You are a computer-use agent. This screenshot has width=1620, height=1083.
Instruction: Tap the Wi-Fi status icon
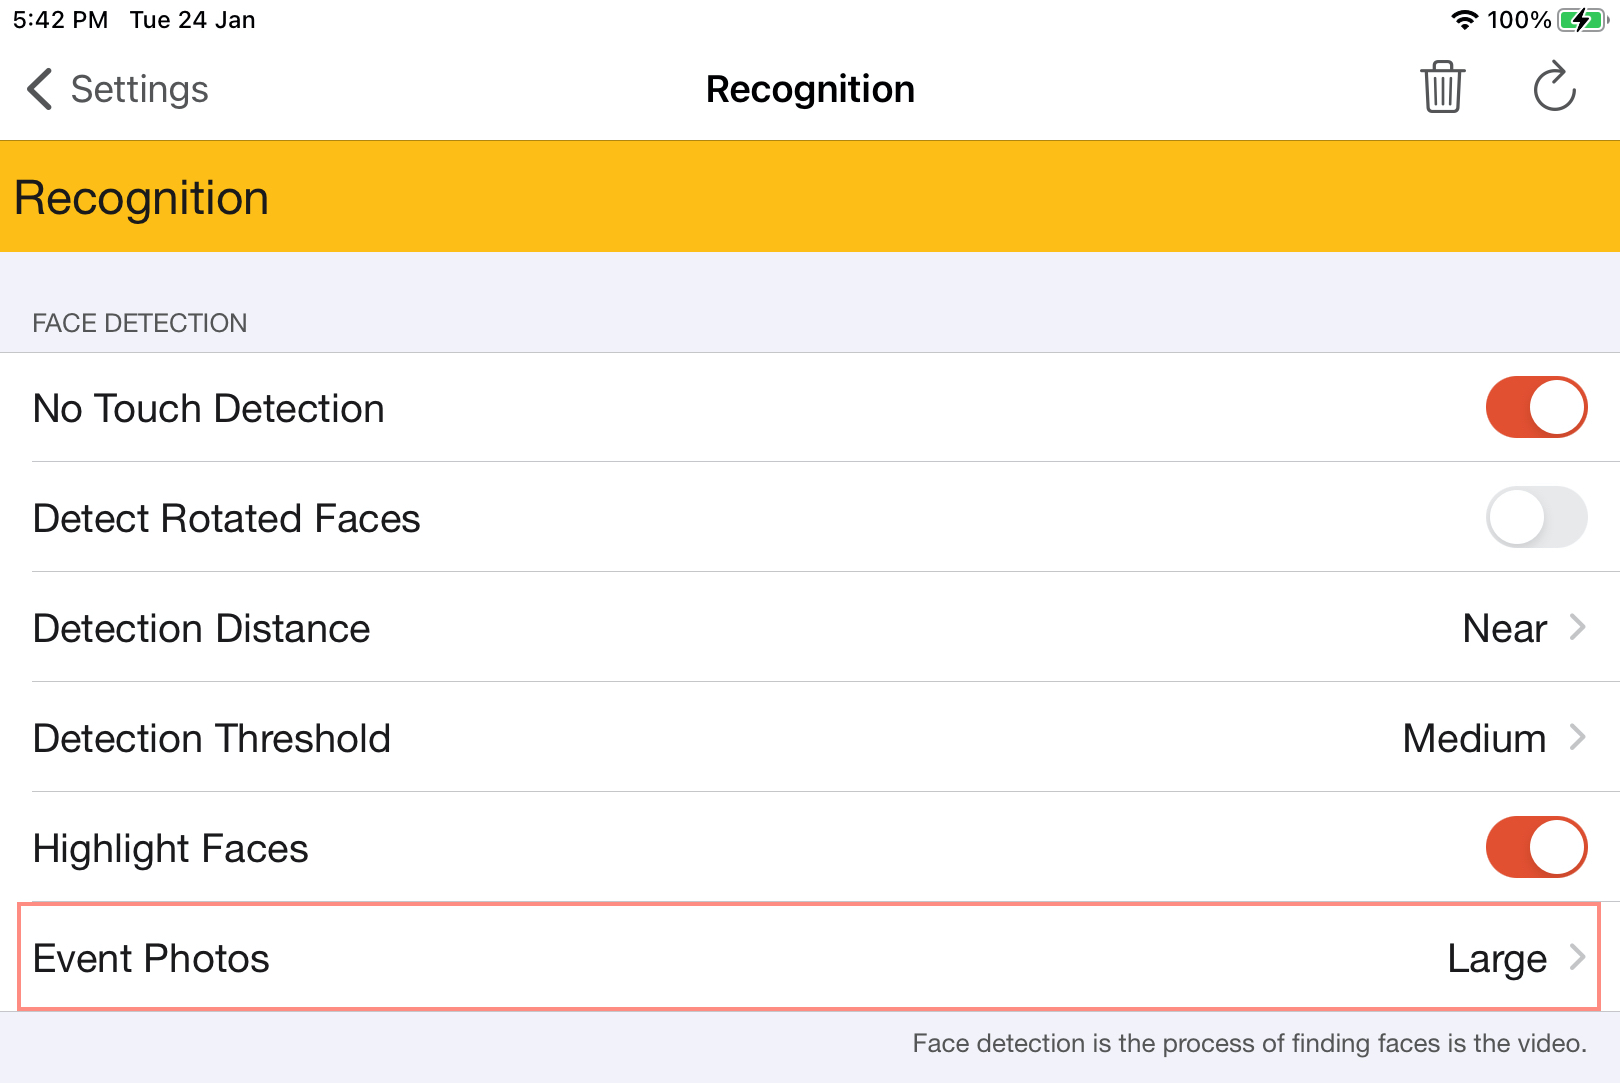pyautogui.click(x=1464, y=20)
